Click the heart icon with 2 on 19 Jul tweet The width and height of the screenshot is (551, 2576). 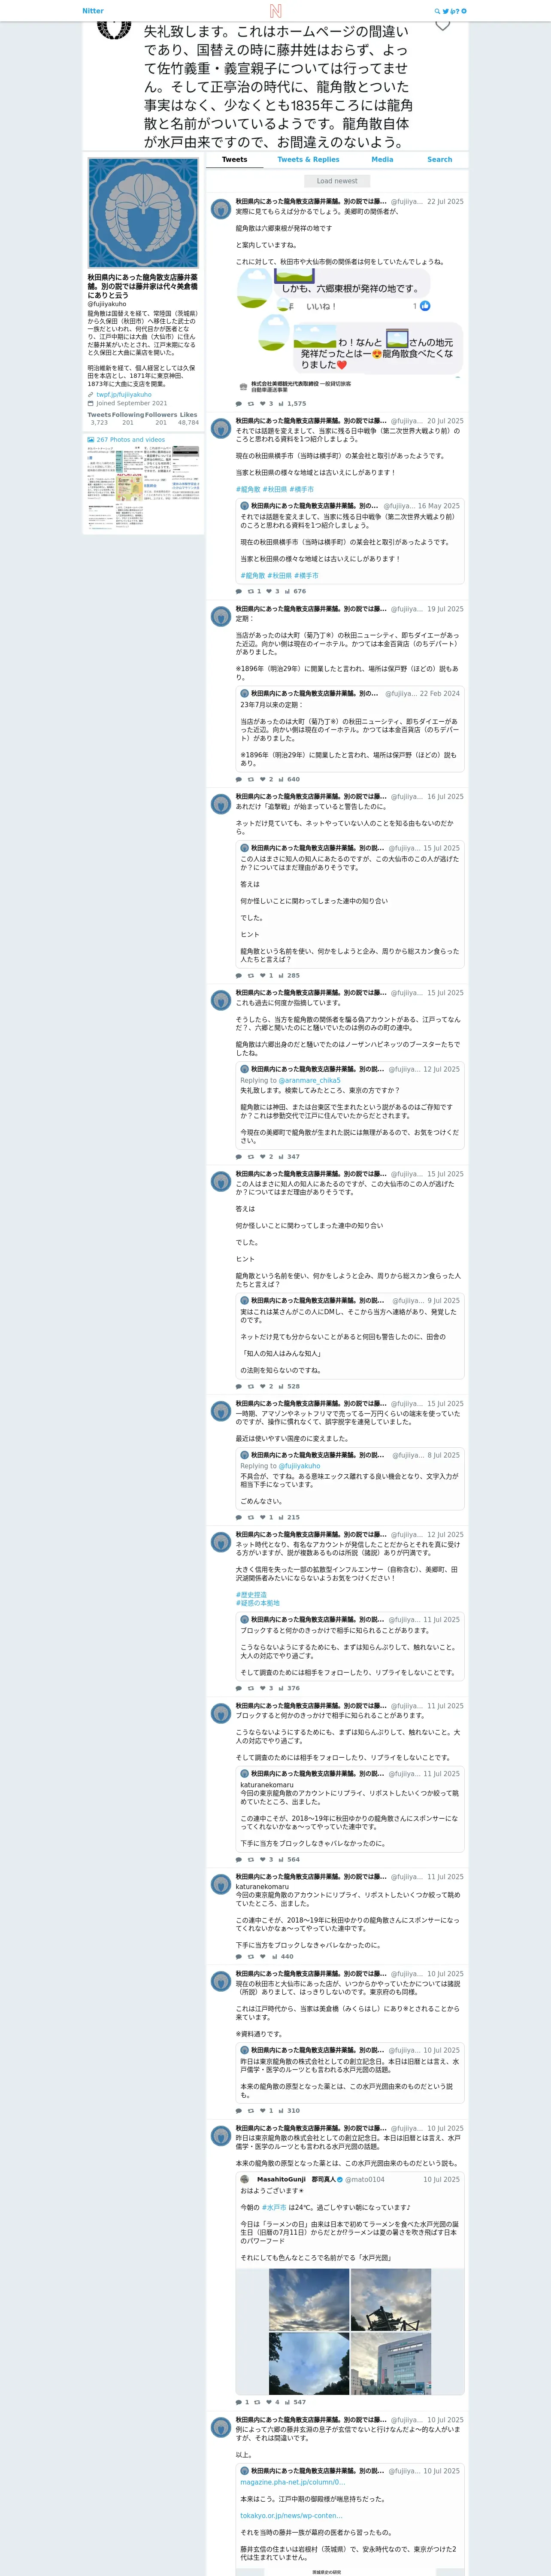263,779
